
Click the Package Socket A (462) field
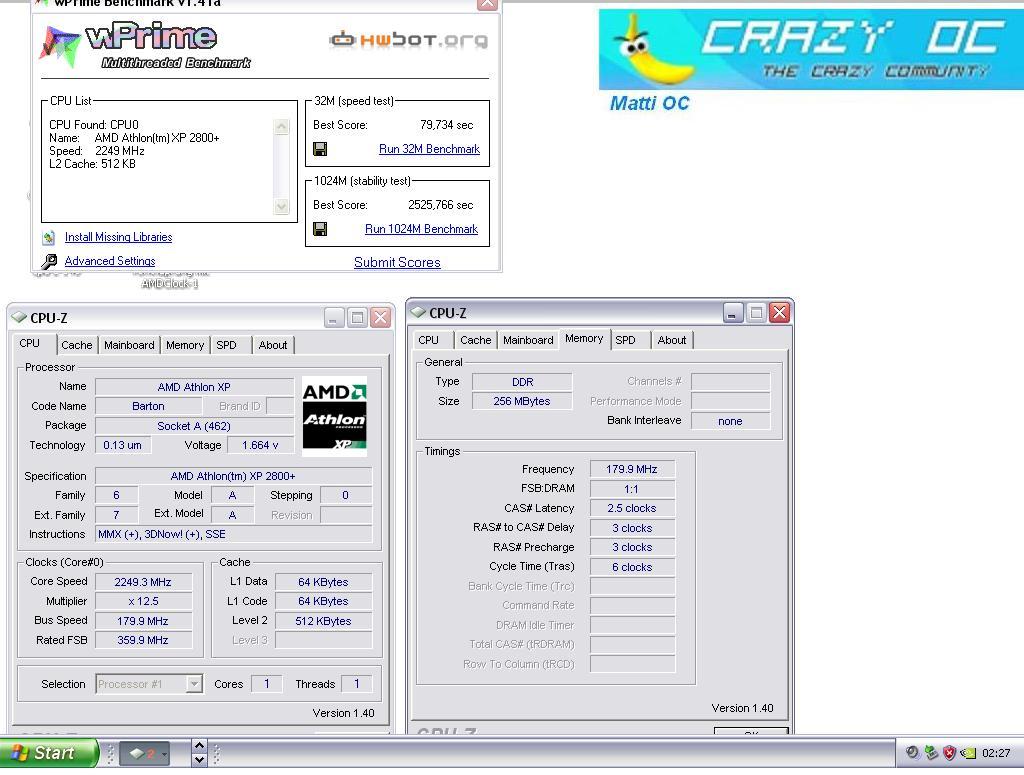pos(195,426)
